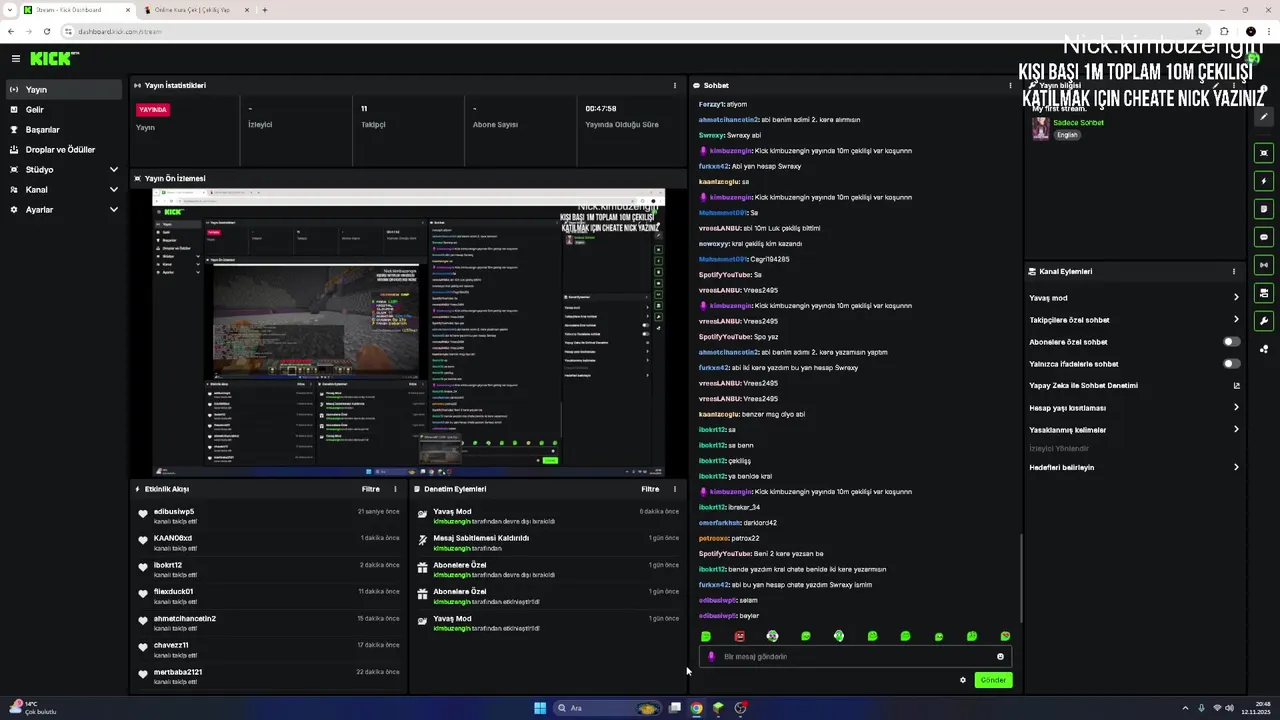The width and height of the screenshot is (1280, 720).
Task: Click the stream info category thumbnail
Action: point(1040,128)
